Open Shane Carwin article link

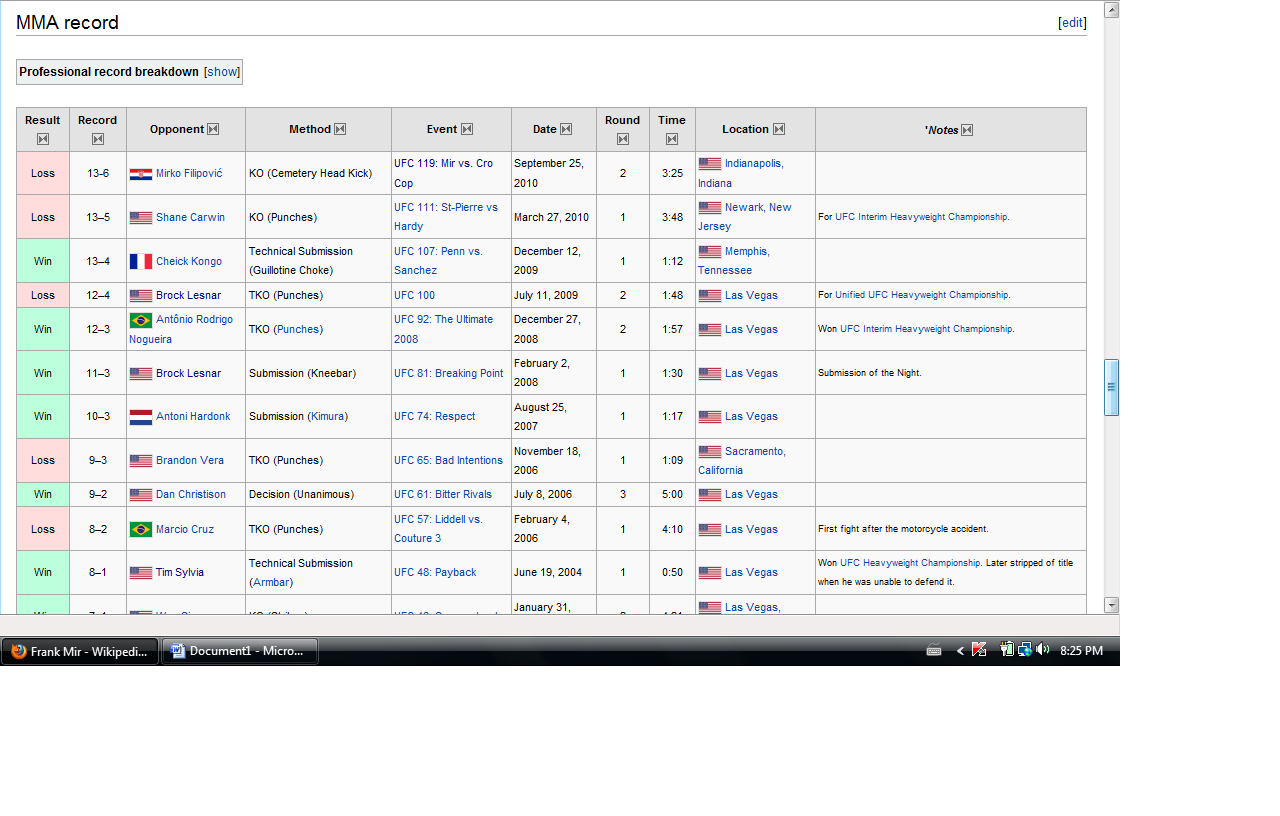coord(190,217)
